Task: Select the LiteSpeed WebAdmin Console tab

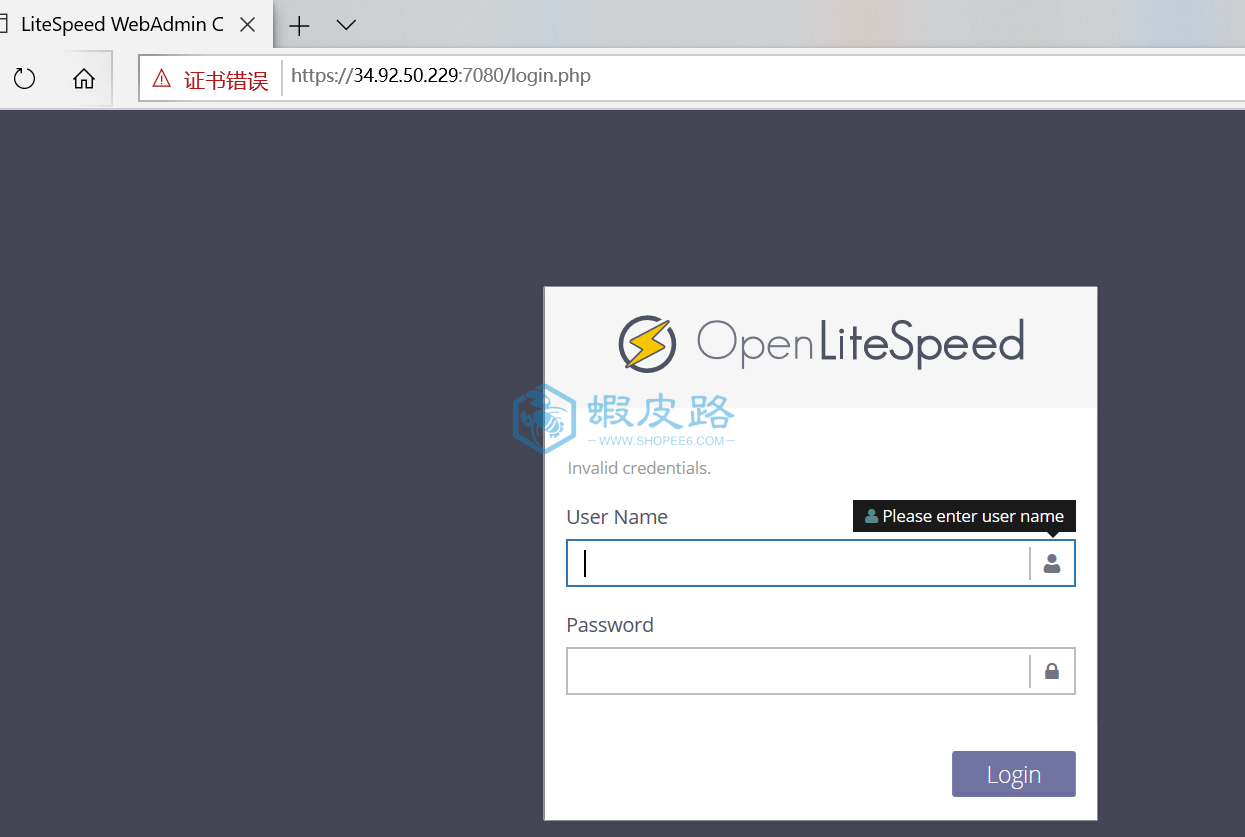Action: 136,24
